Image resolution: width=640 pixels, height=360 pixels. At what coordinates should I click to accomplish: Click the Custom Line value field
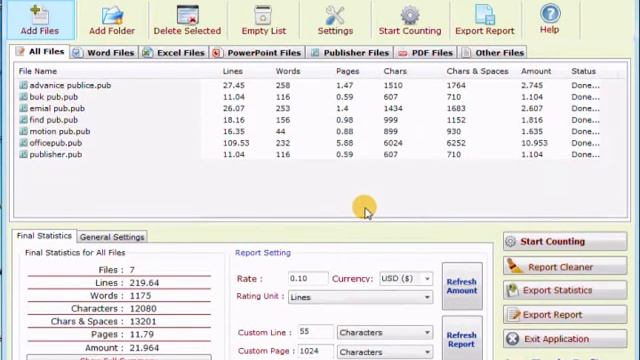pos(315,332)
